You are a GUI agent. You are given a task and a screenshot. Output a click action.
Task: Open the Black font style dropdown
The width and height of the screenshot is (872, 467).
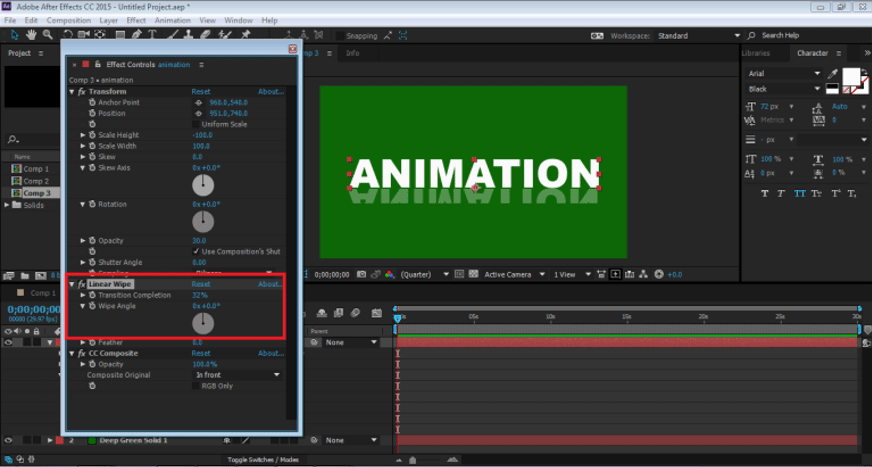click(x=784, y=89)
